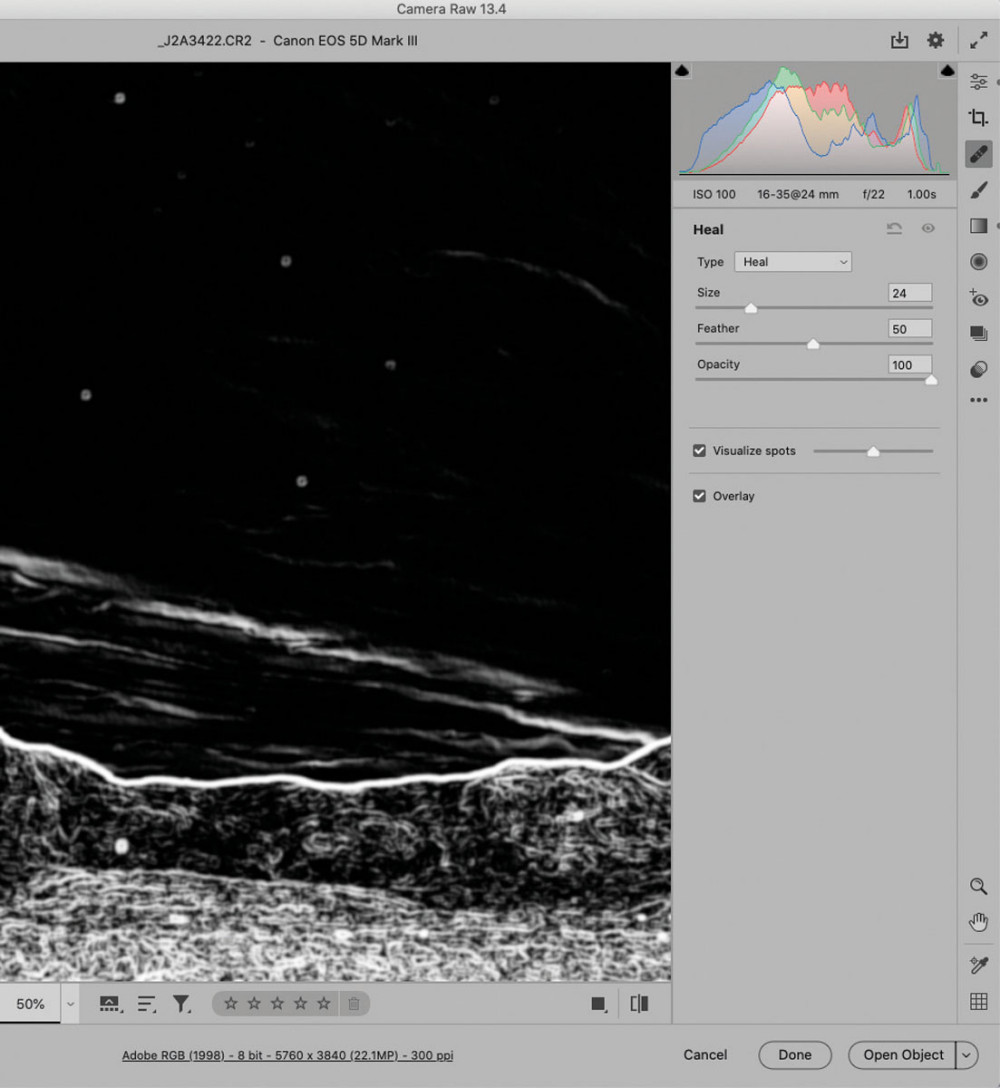Click the Size slider handle
Screen dimensions: 1000x1088
point(751,308)
